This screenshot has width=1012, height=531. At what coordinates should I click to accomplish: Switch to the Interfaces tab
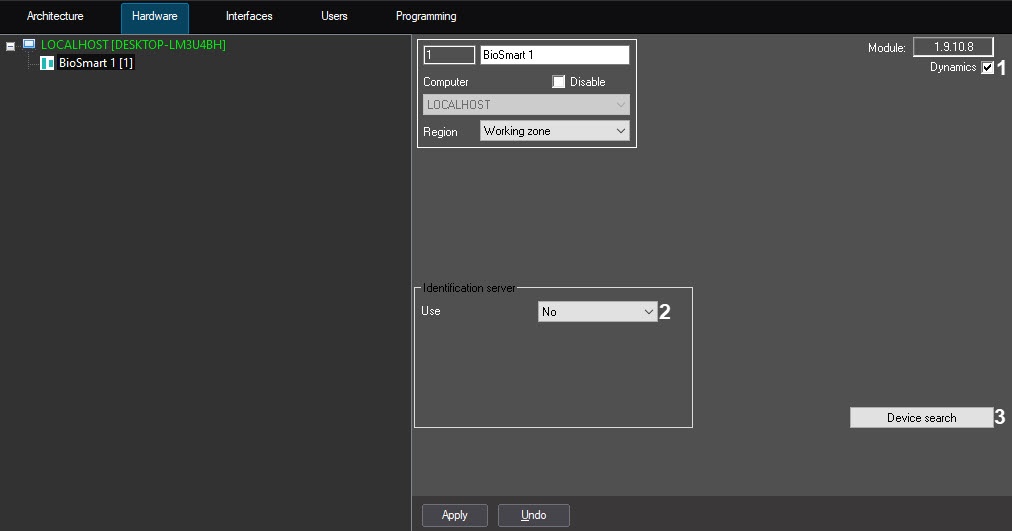tap(249, 17)
